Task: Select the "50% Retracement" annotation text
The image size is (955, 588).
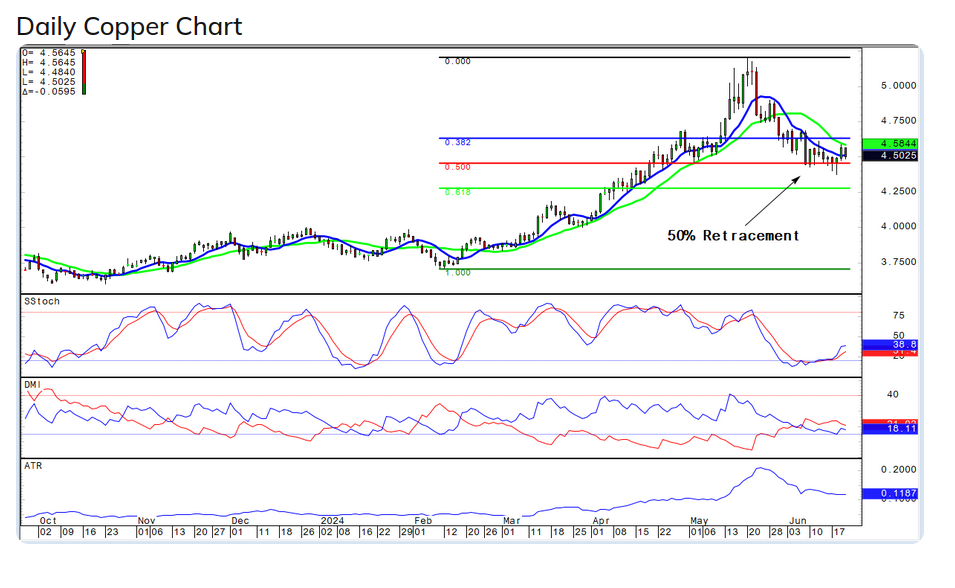Action: pos(733,236)
